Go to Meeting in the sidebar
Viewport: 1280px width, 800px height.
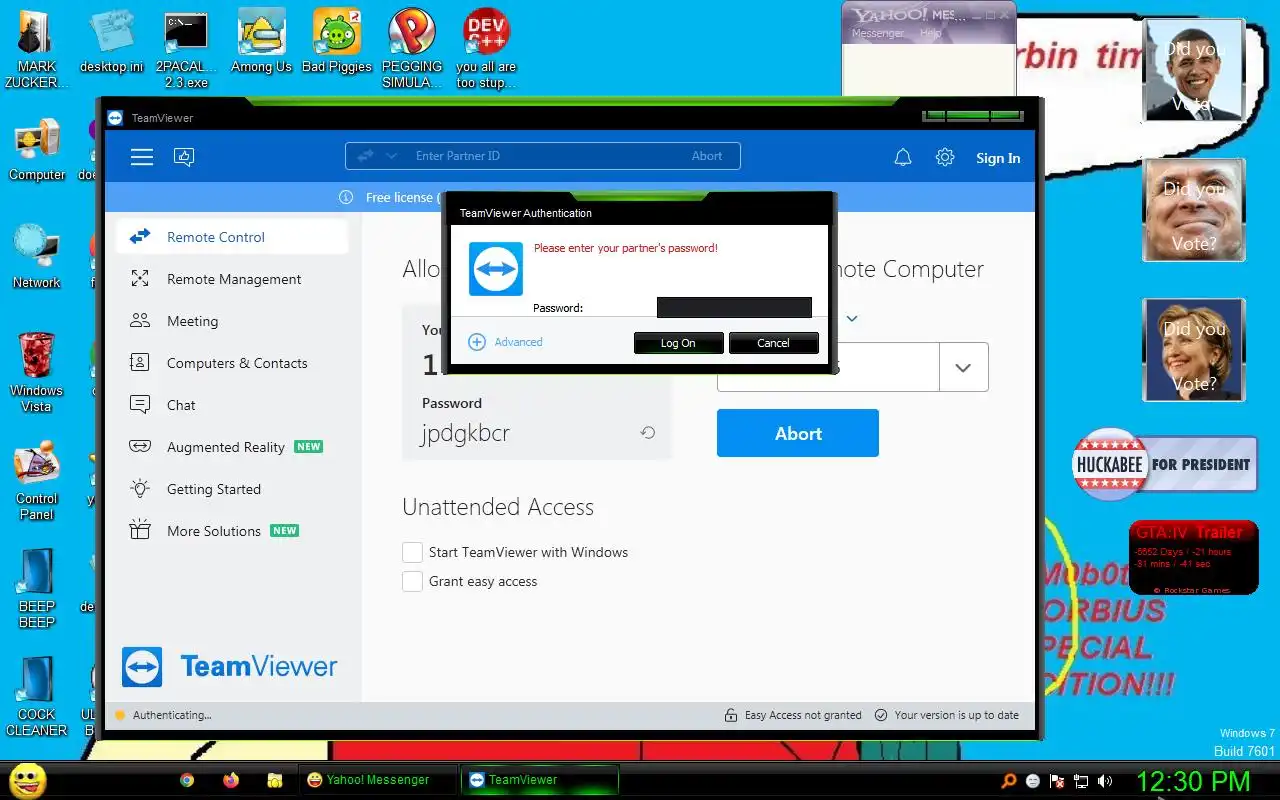(x=232, y=321)
